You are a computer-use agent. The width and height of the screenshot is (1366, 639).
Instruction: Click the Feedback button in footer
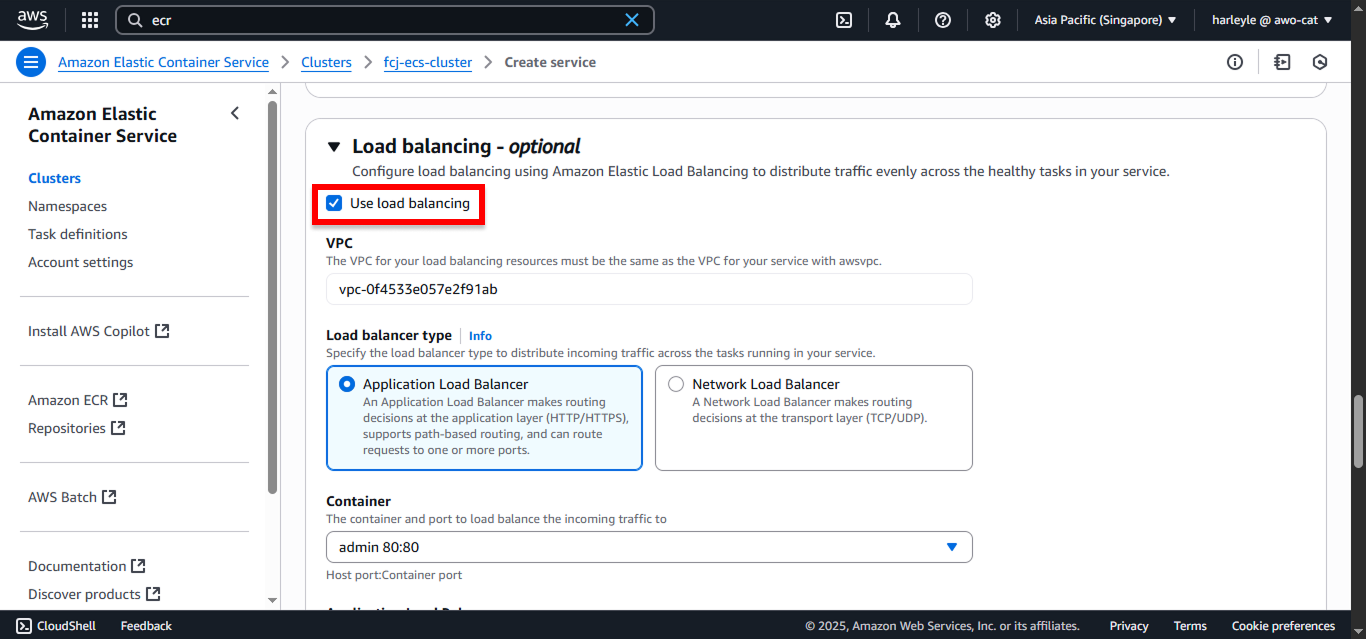coord(146,626)
